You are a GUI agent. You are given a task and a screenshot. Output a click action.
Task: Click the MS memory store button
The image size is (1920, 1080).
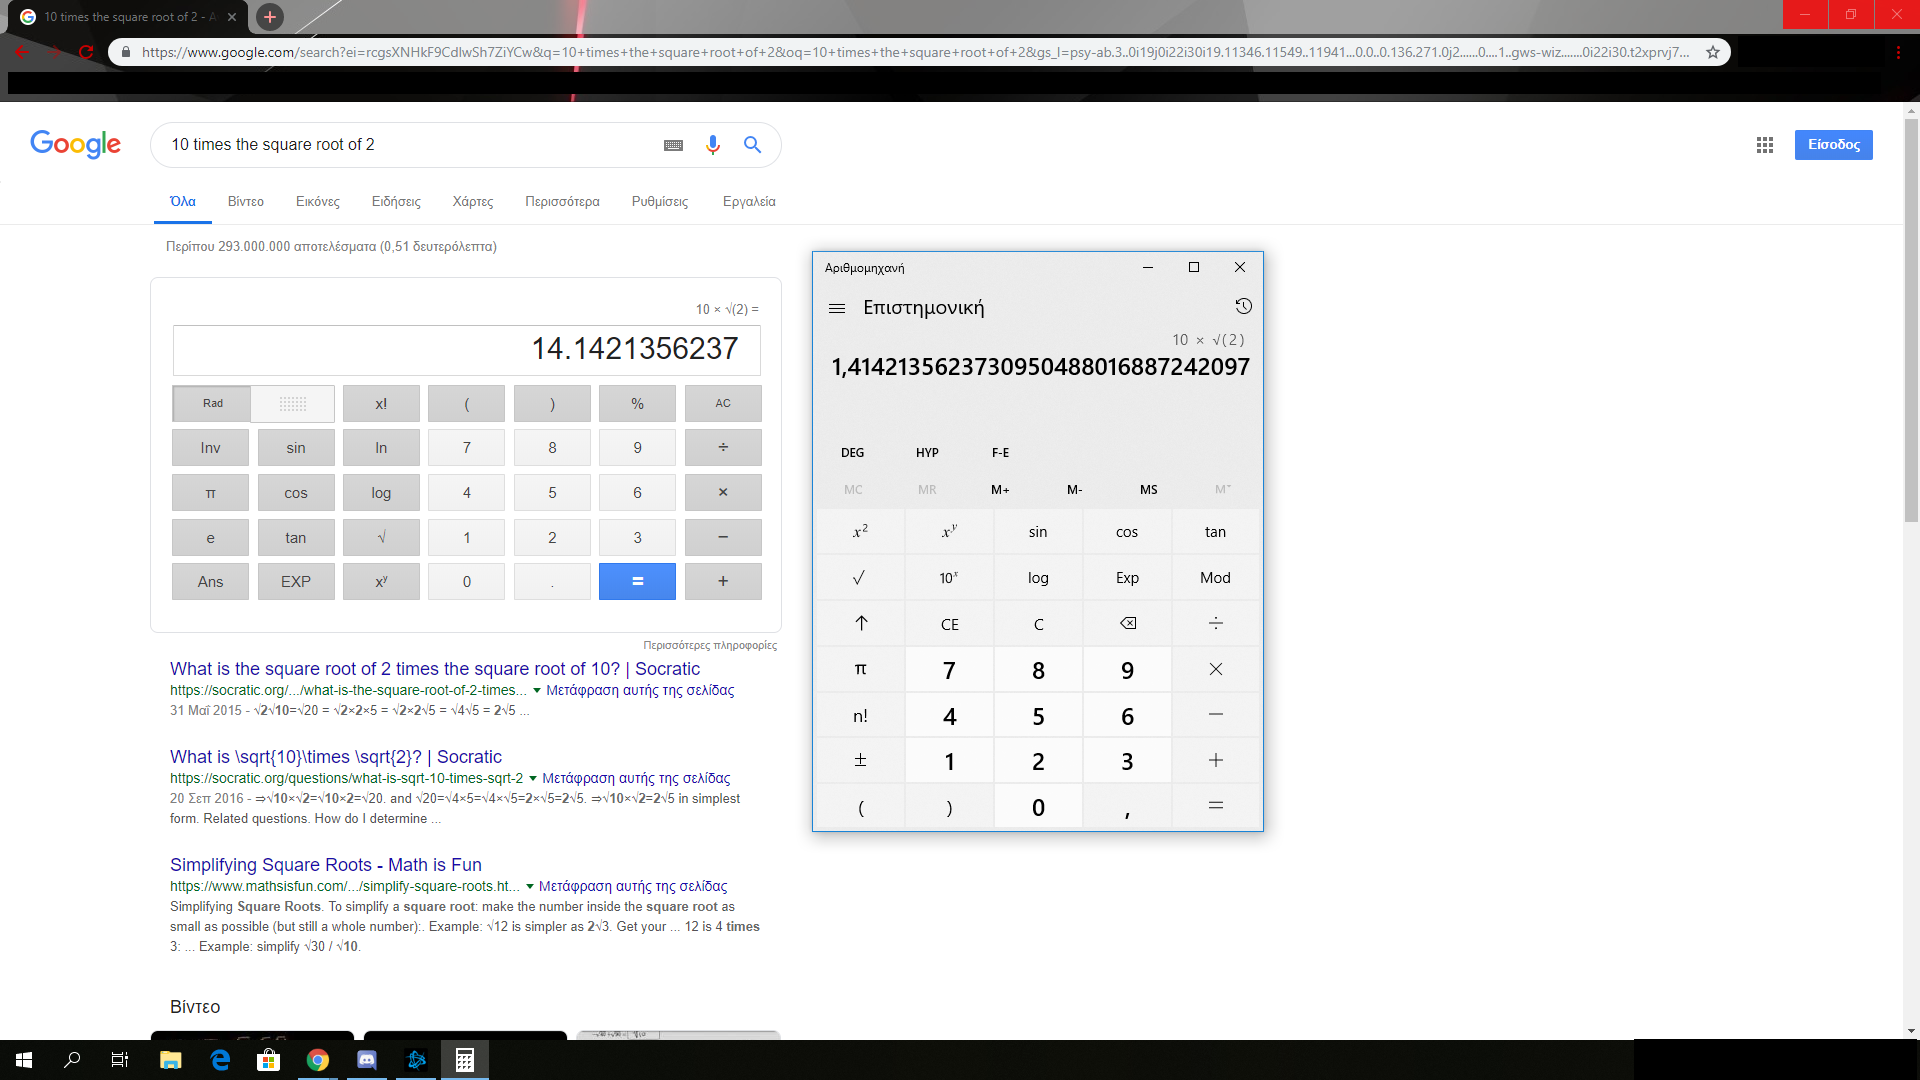(1148, 489)
